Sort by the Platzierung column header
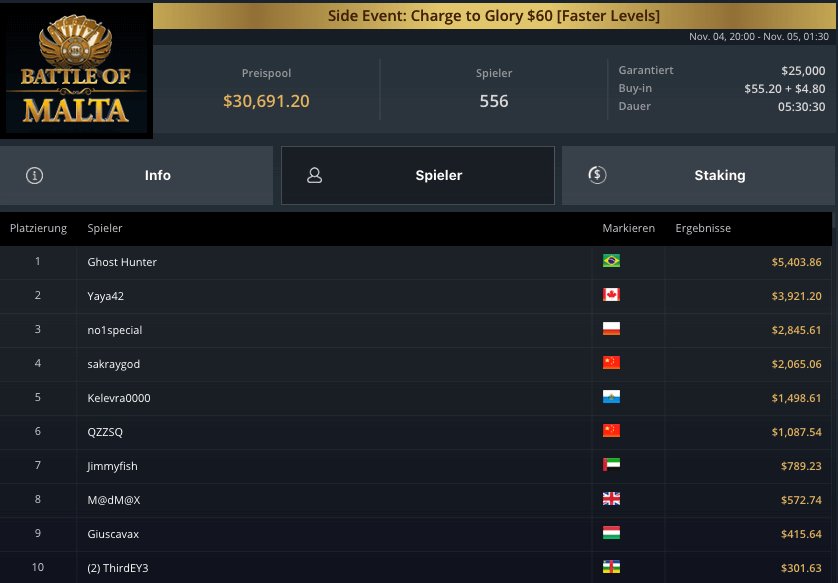 (38, 228)
